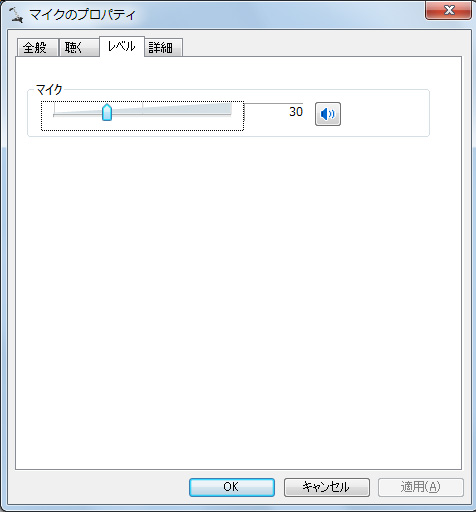
Task: Click the minimum end of the microphone slider
Action: pos(54,112)
